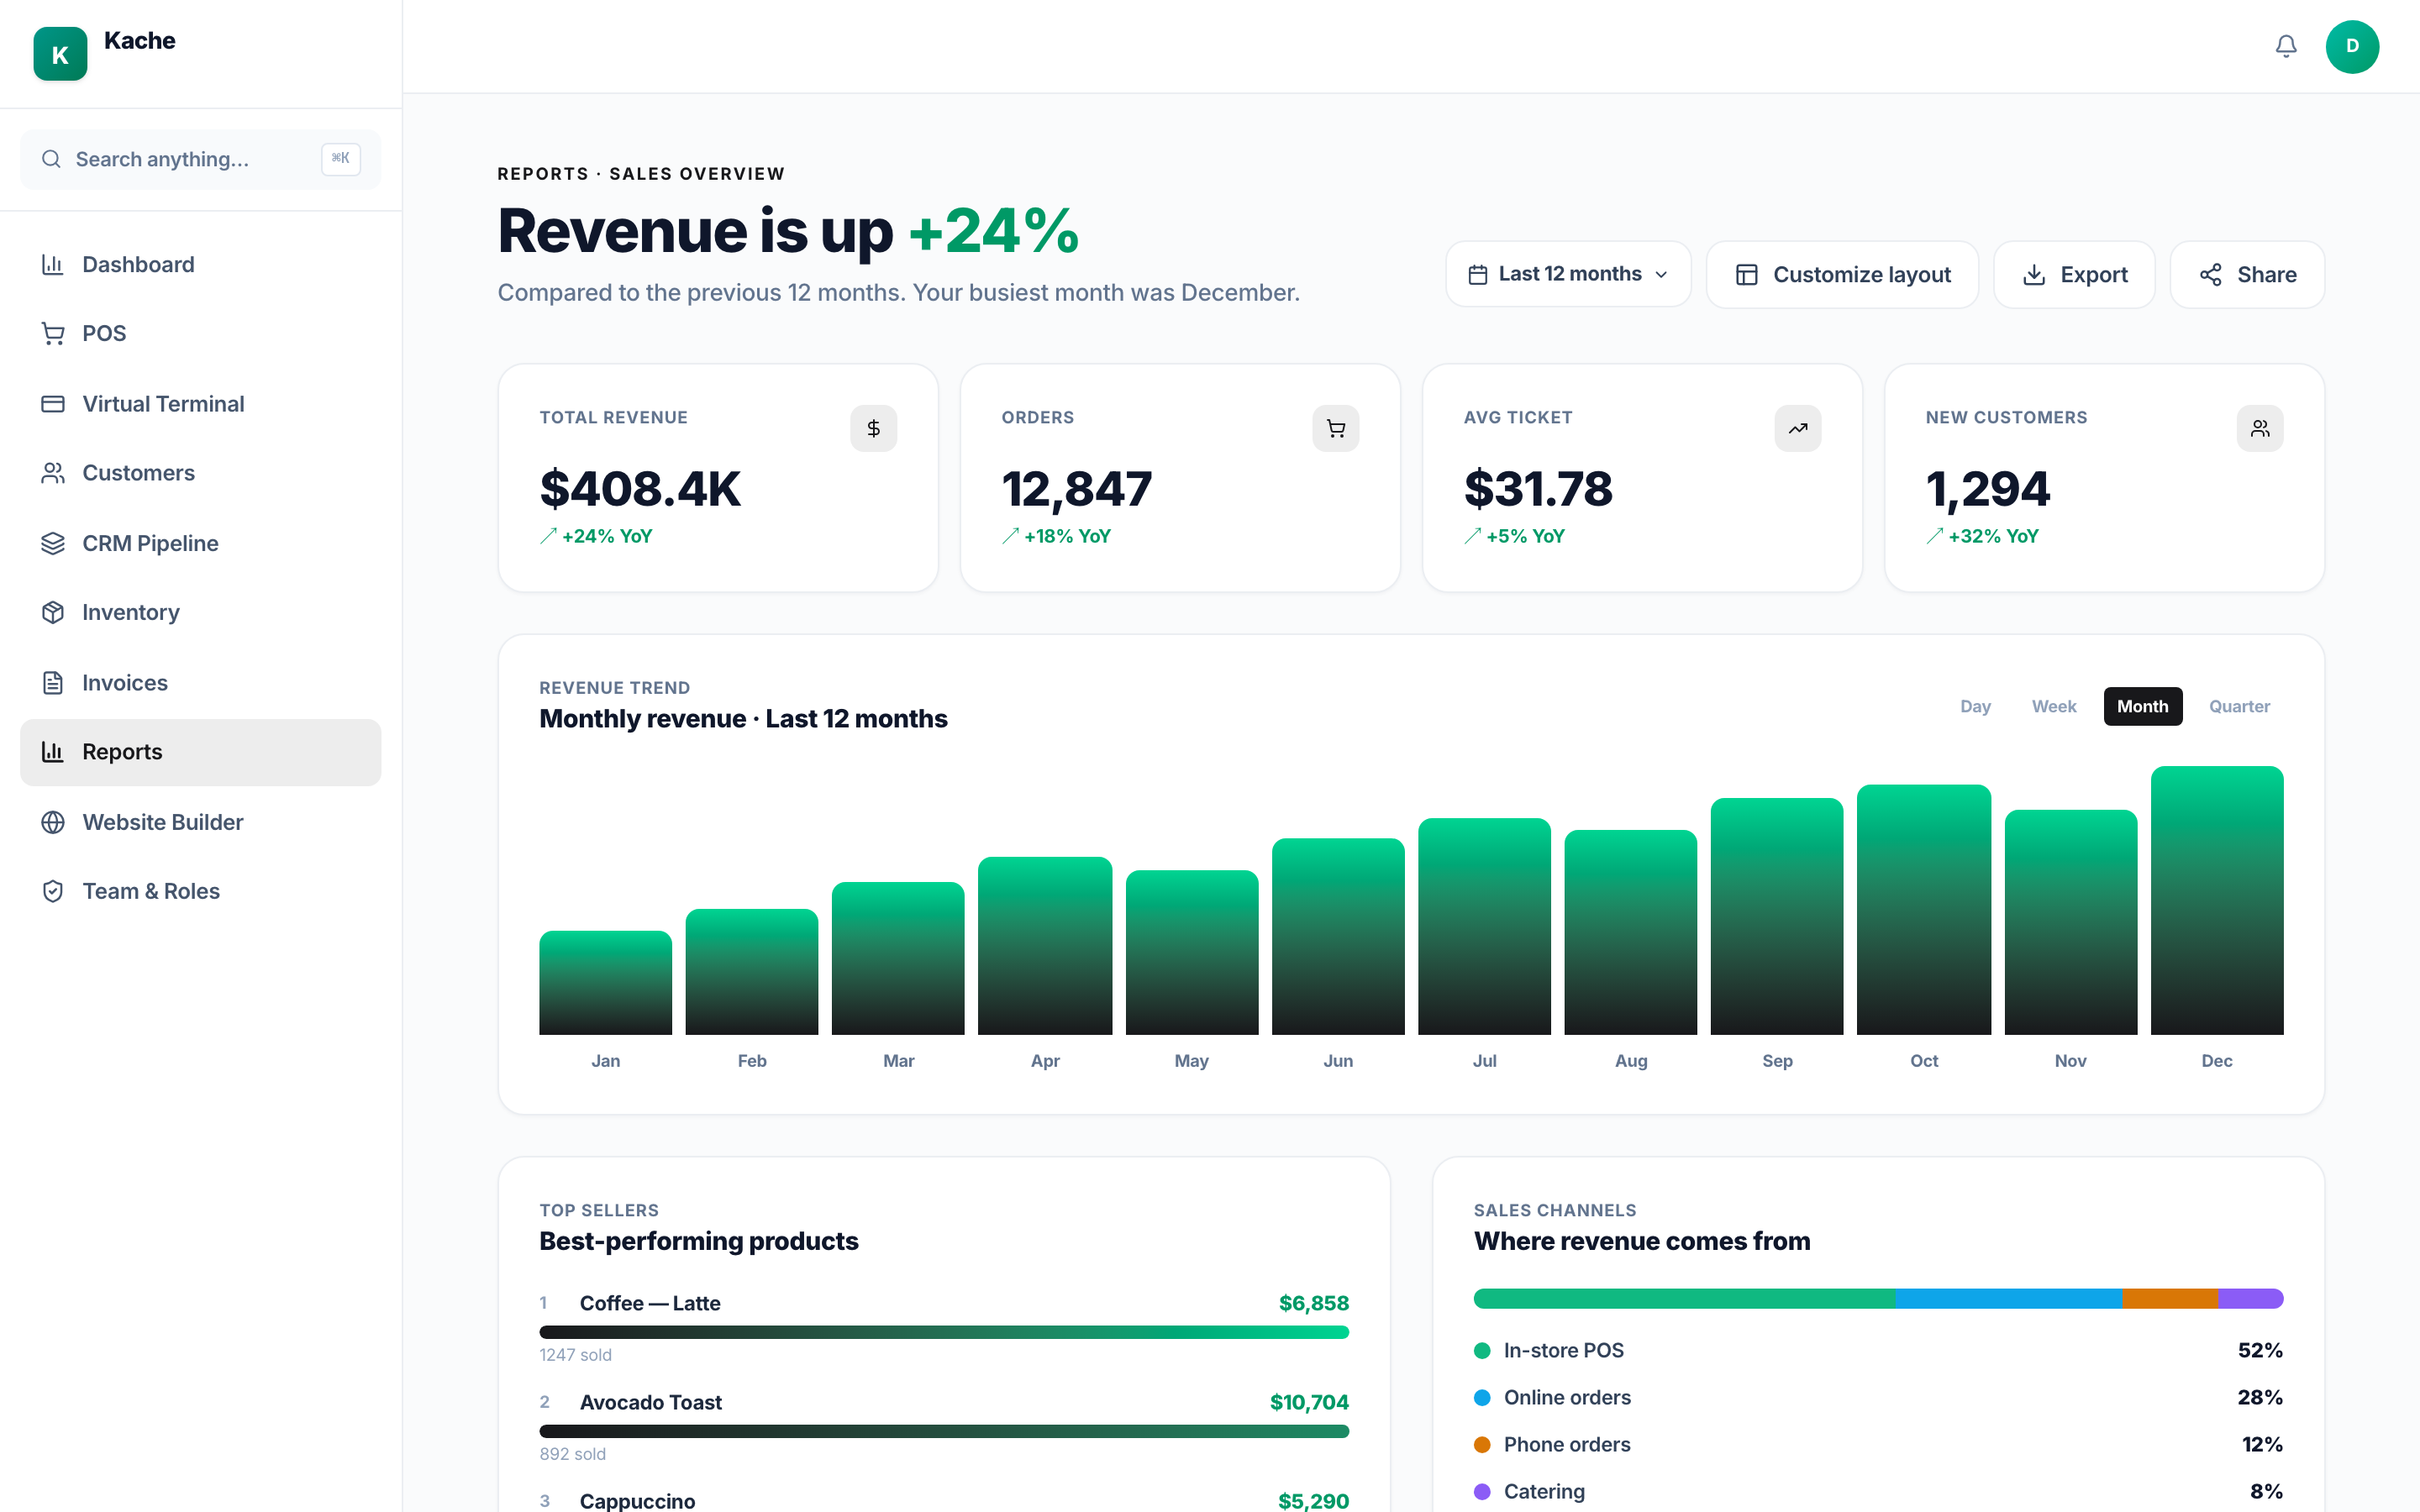The height and width of the screenshot is (1512, 2420).
Task: Click the Orders 12,847 value
Action: (1077, 489)
